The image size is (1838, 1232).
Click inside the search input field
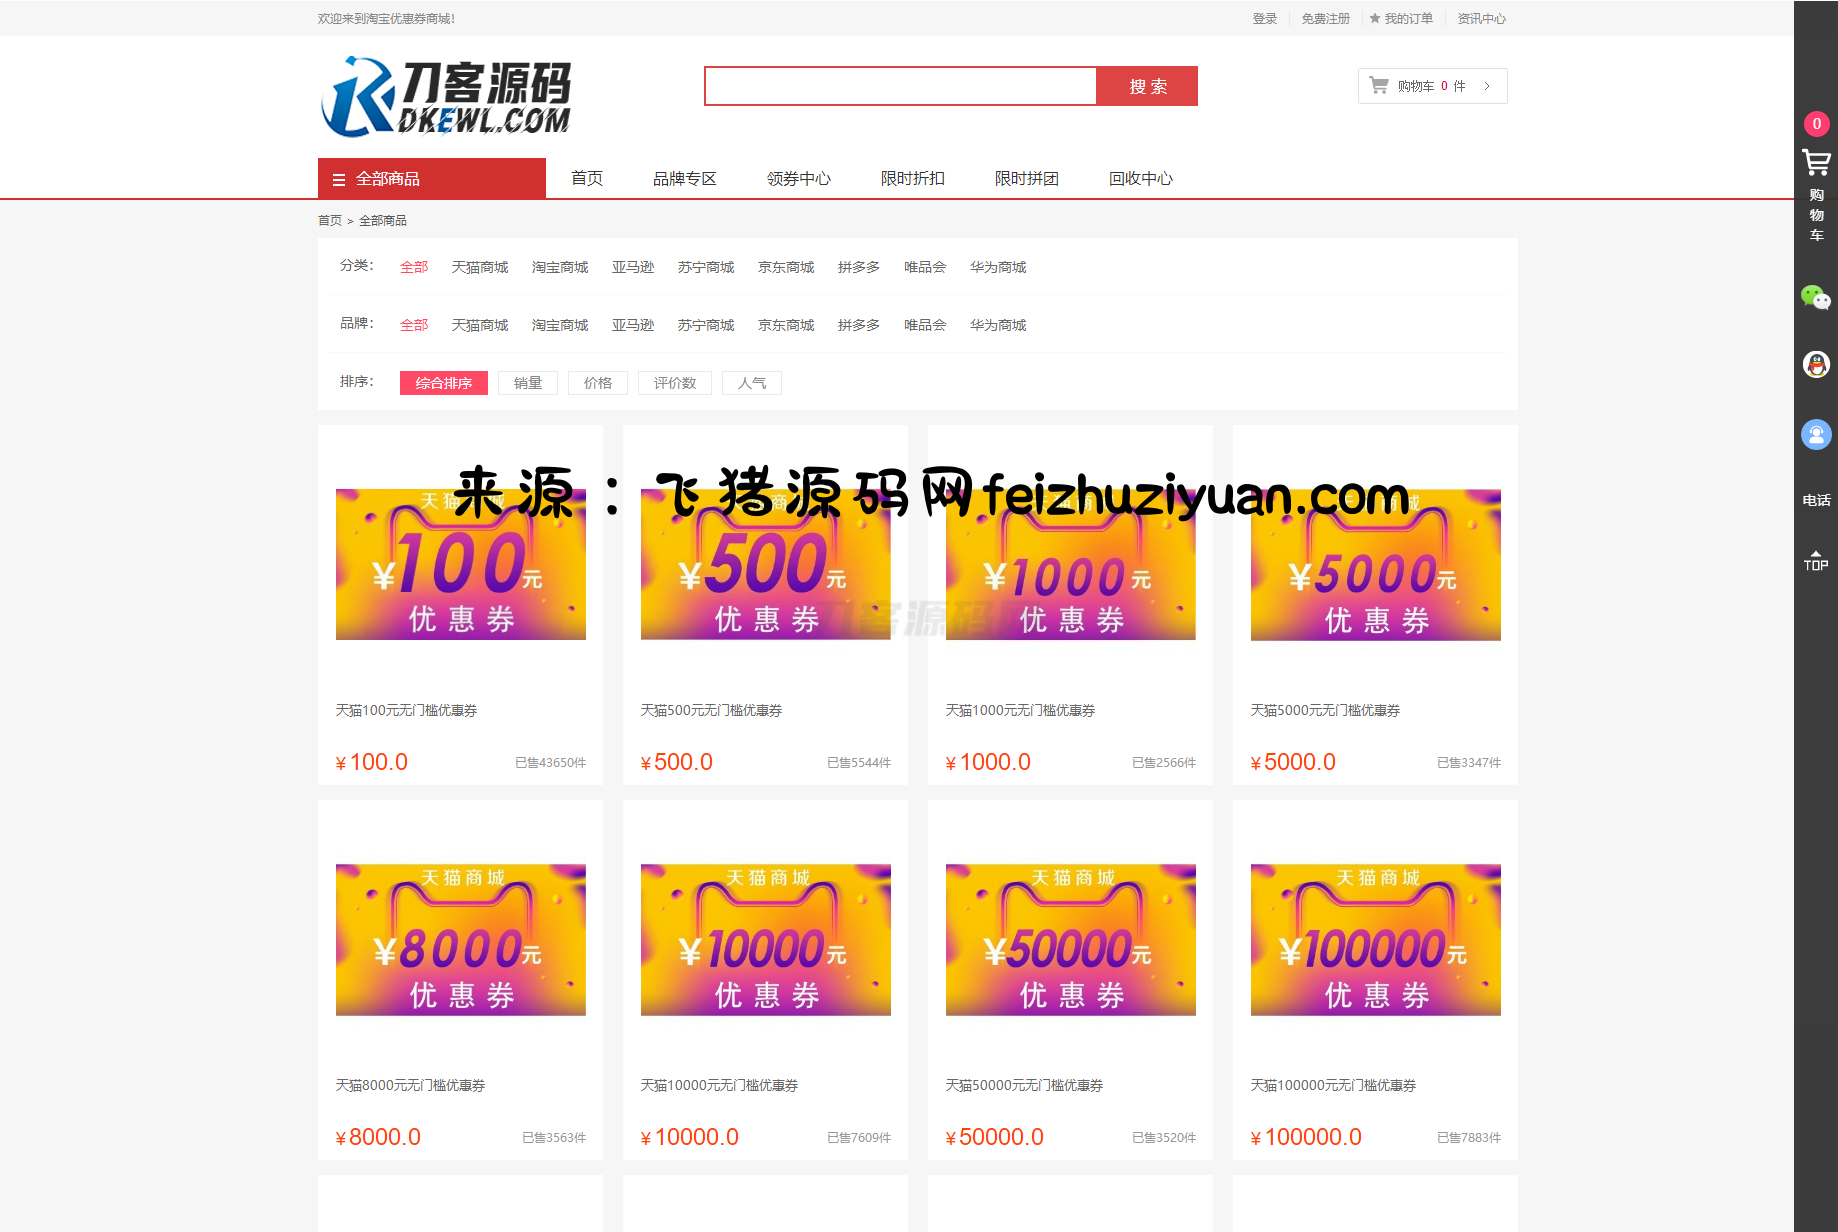point(900,86)
